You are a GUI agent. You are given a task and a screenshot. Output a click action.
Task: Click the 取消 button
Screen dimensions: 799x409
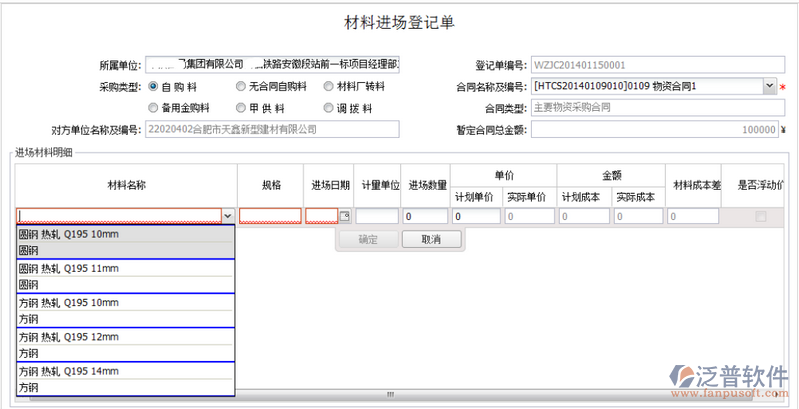coord(431,239)
